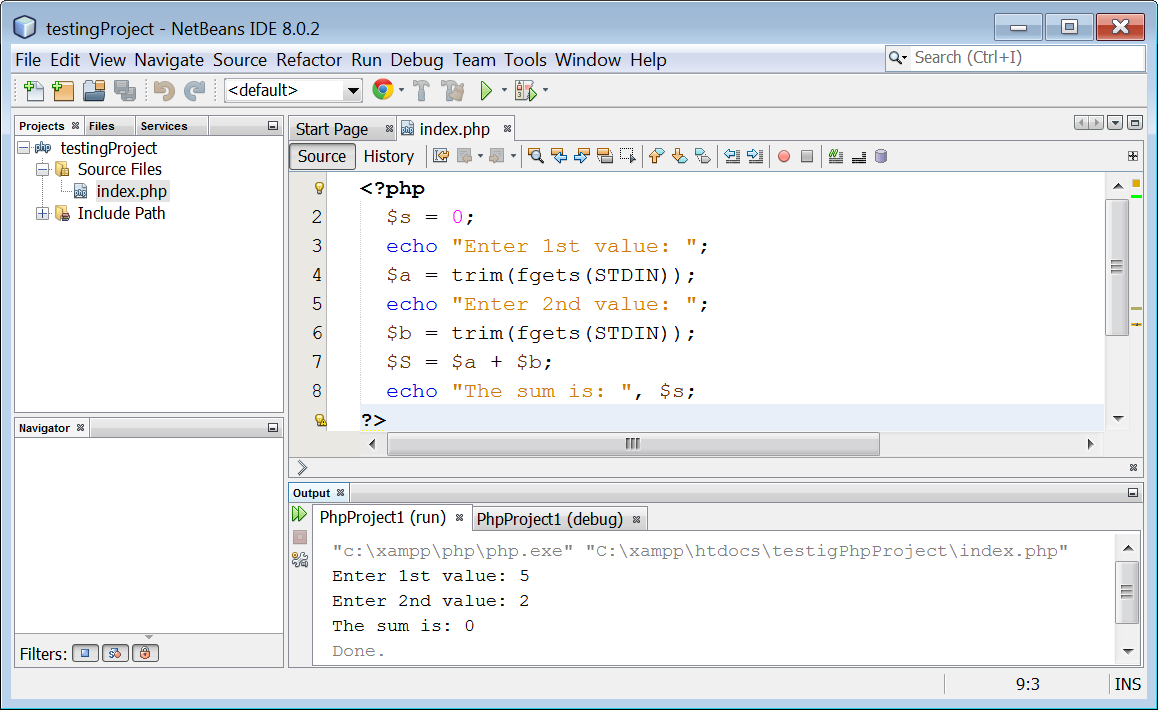Expand the Include Path tree node
This screenshot has width=1158, height=710.
(43, 214)
